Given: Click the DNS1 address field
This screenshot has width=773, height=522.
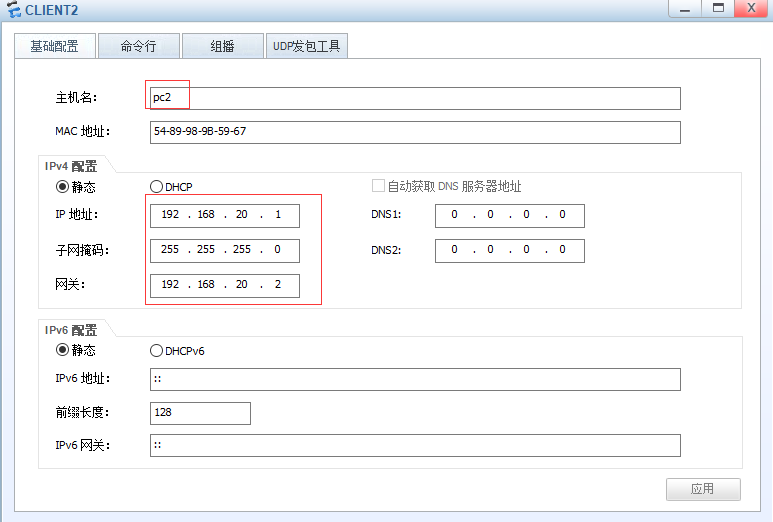Looking at the screenshot, I should click(510, 215).
